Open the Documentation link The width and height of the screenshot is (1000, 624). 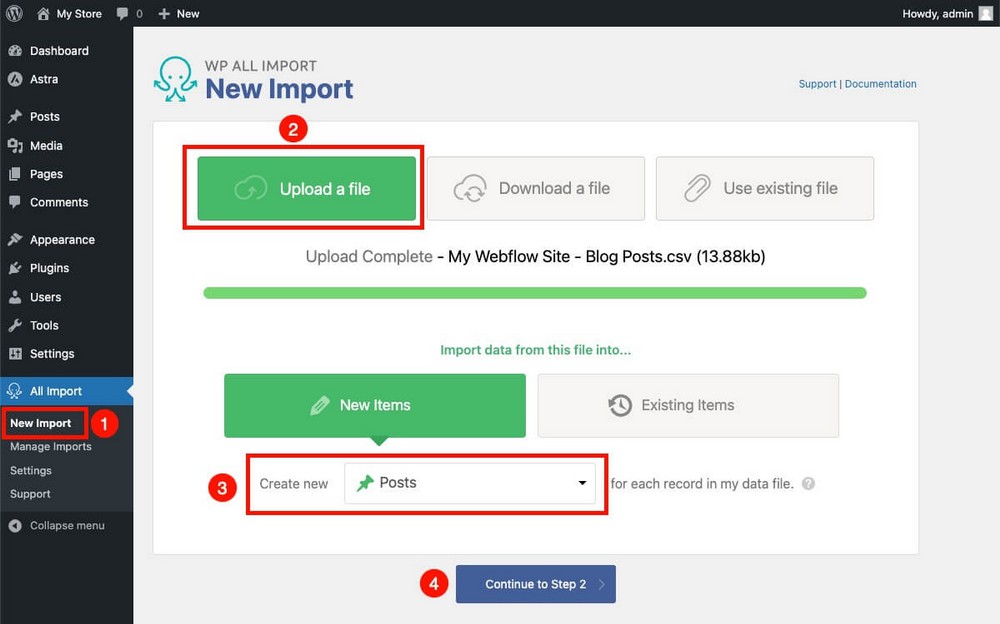tap(880, 84)
